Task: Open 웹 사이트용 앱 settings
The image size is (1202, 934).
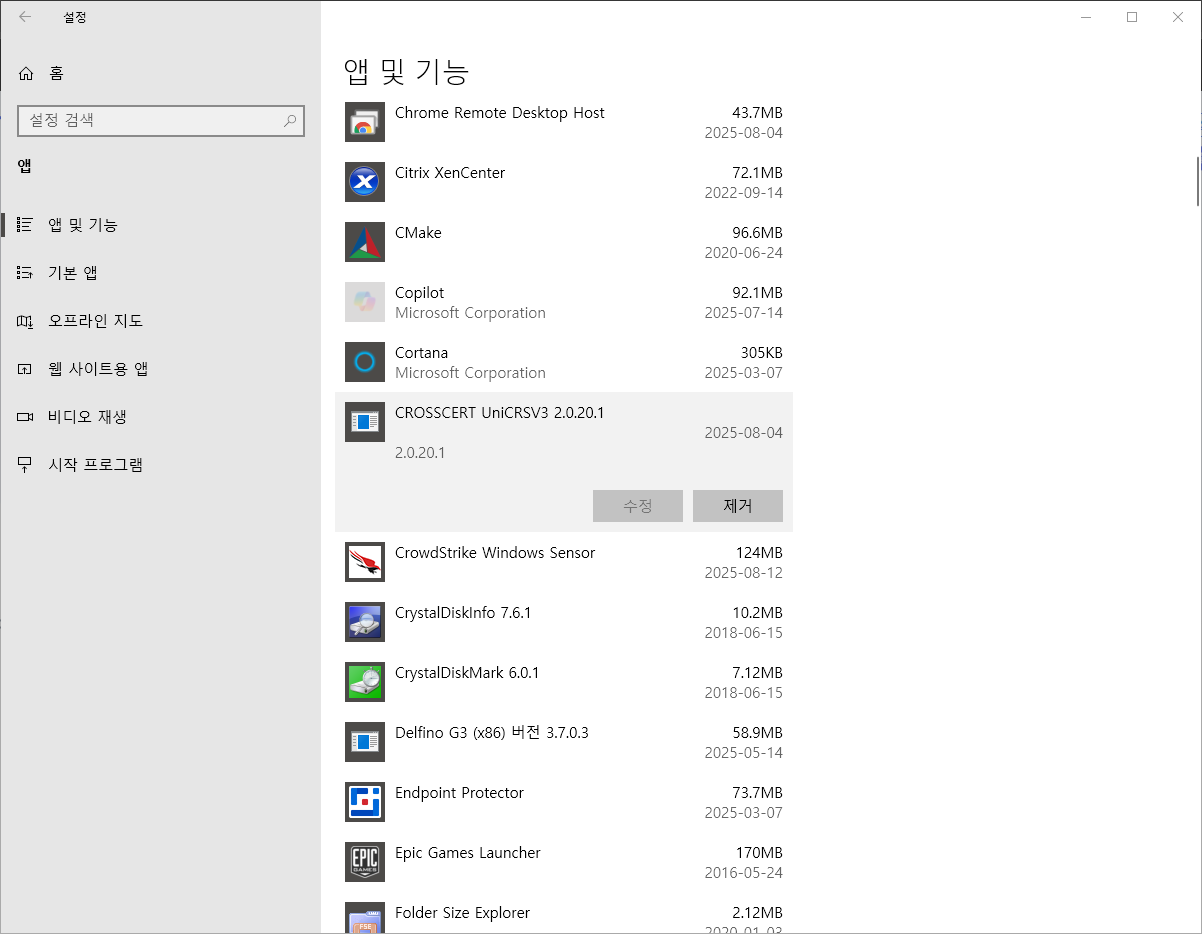Action: pos(160,369)
